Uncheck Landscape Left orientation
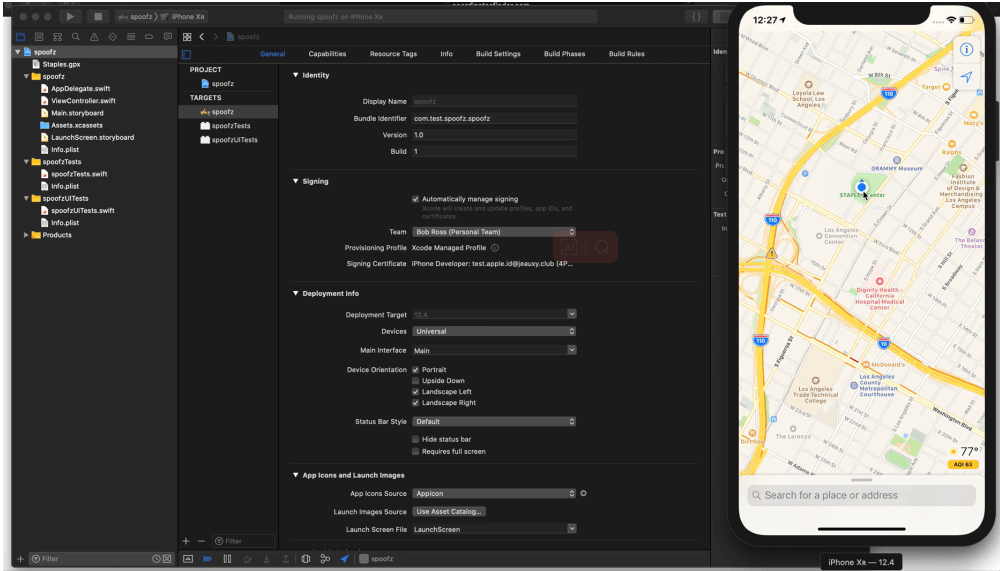 [x=415, y=392]
